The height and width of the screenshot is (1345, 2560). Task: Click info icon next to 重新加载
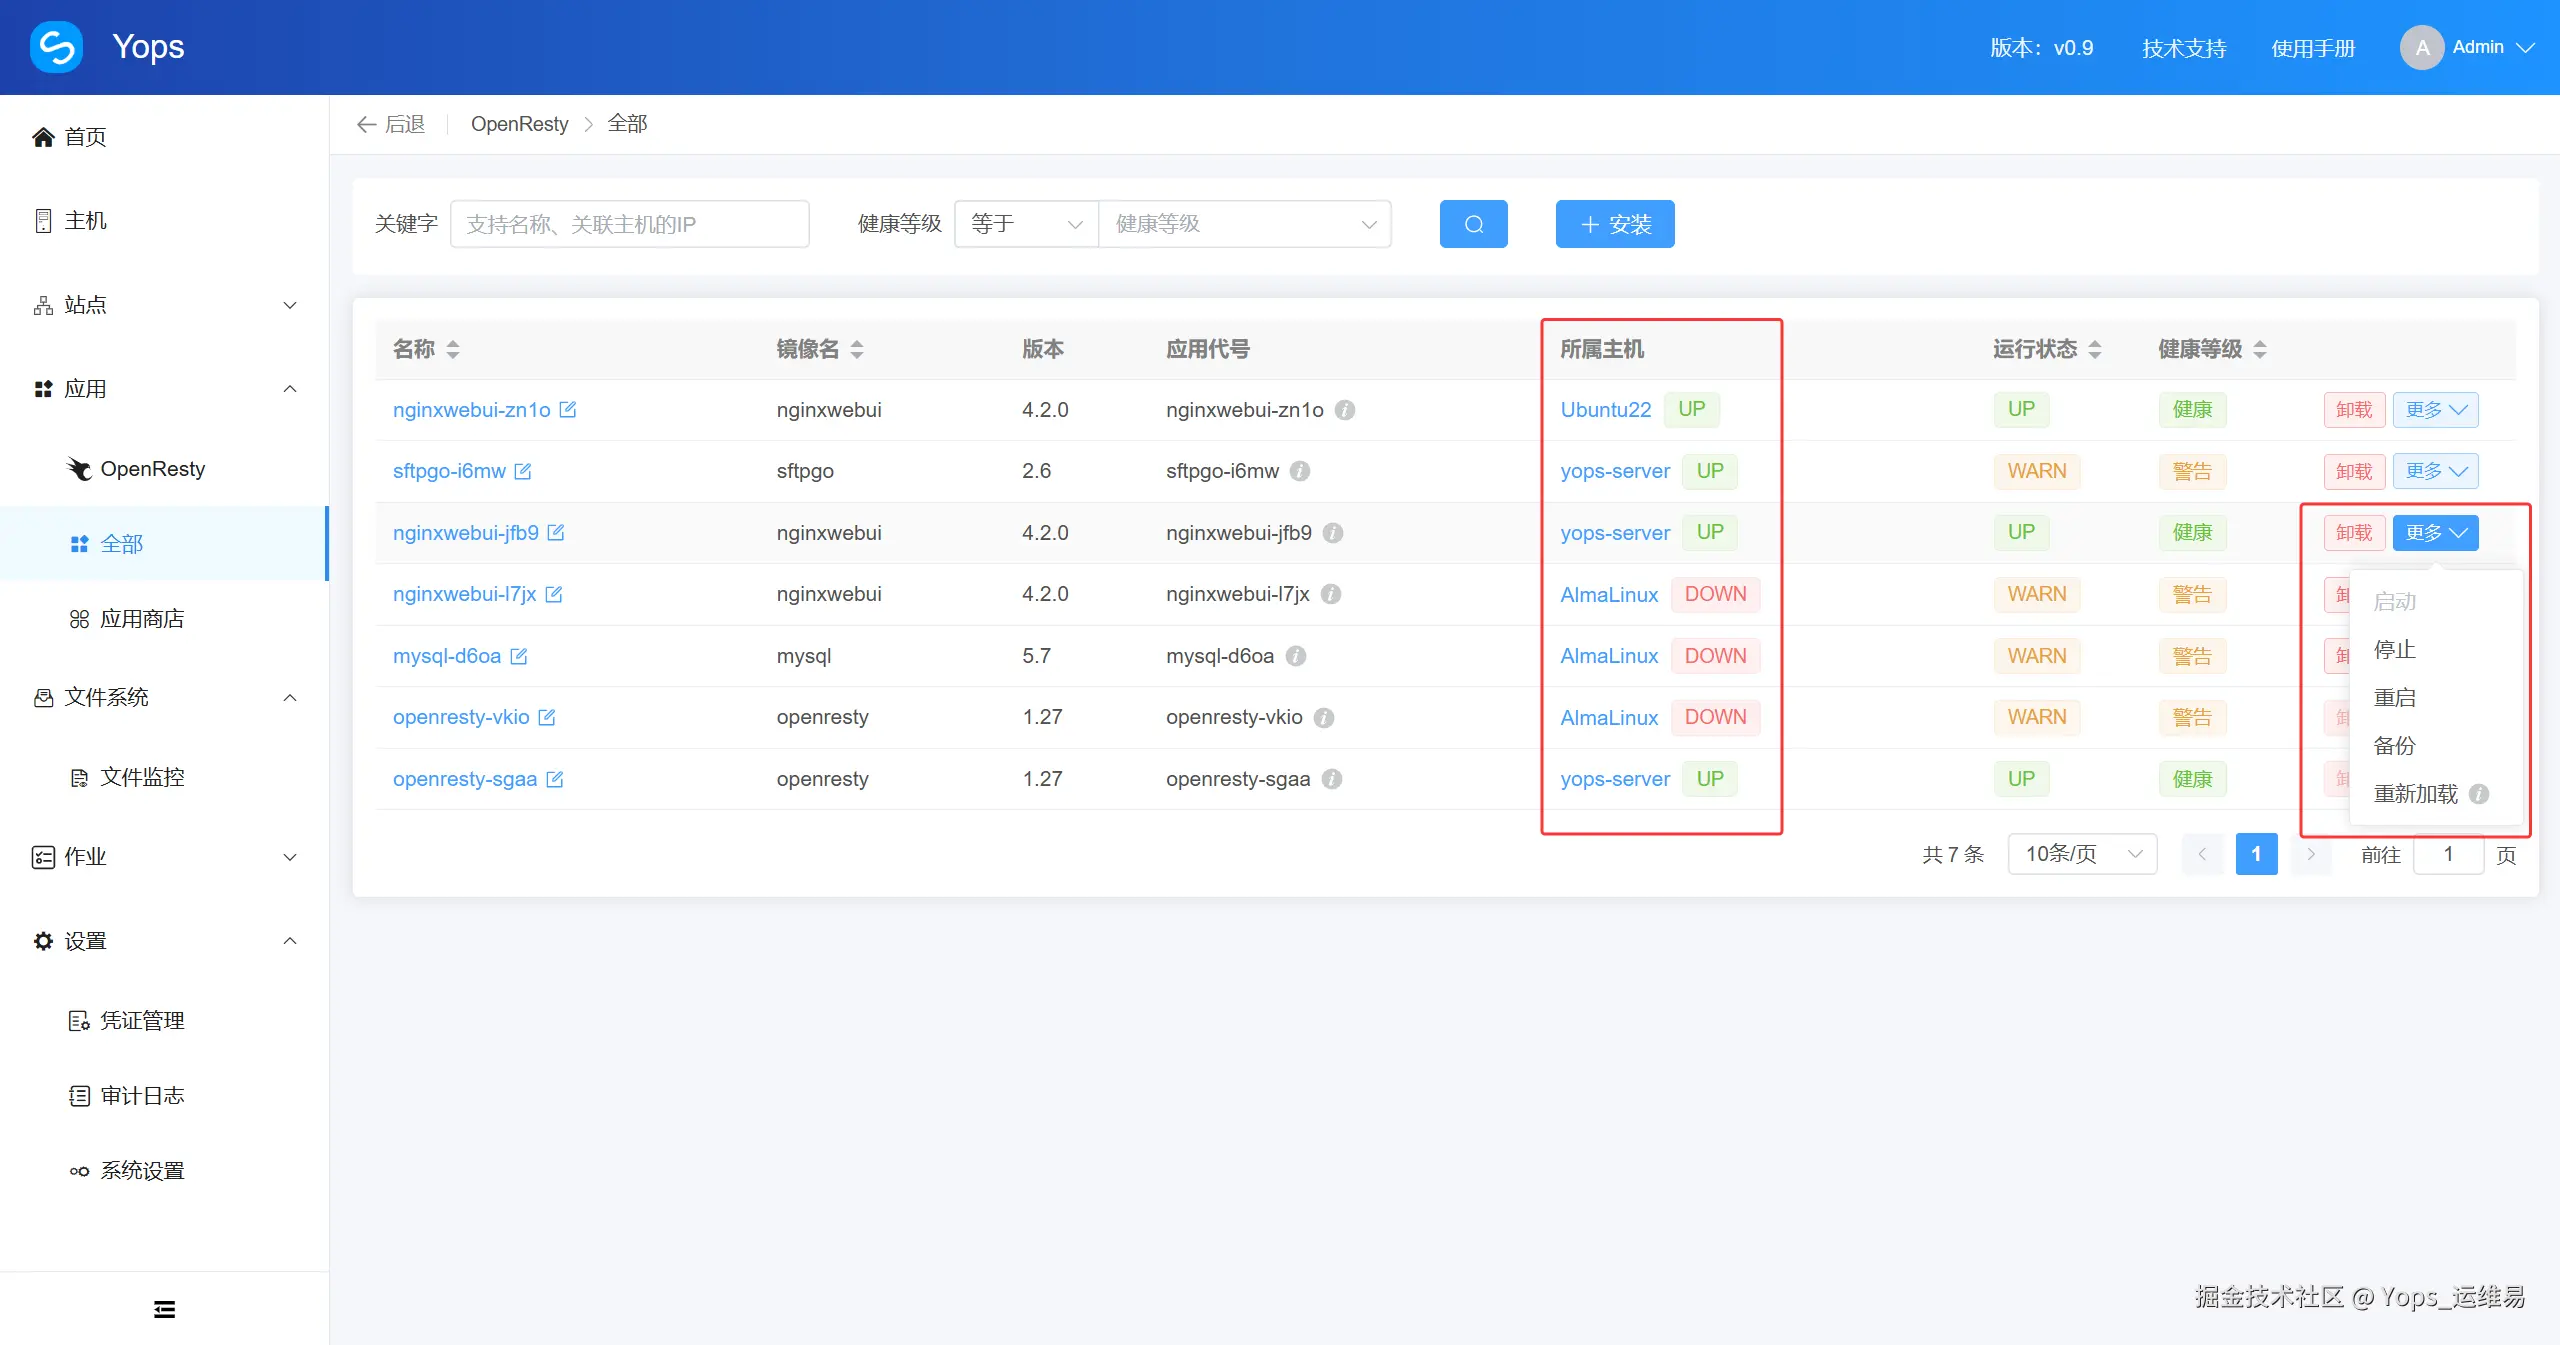click(x=2479, y=794)
